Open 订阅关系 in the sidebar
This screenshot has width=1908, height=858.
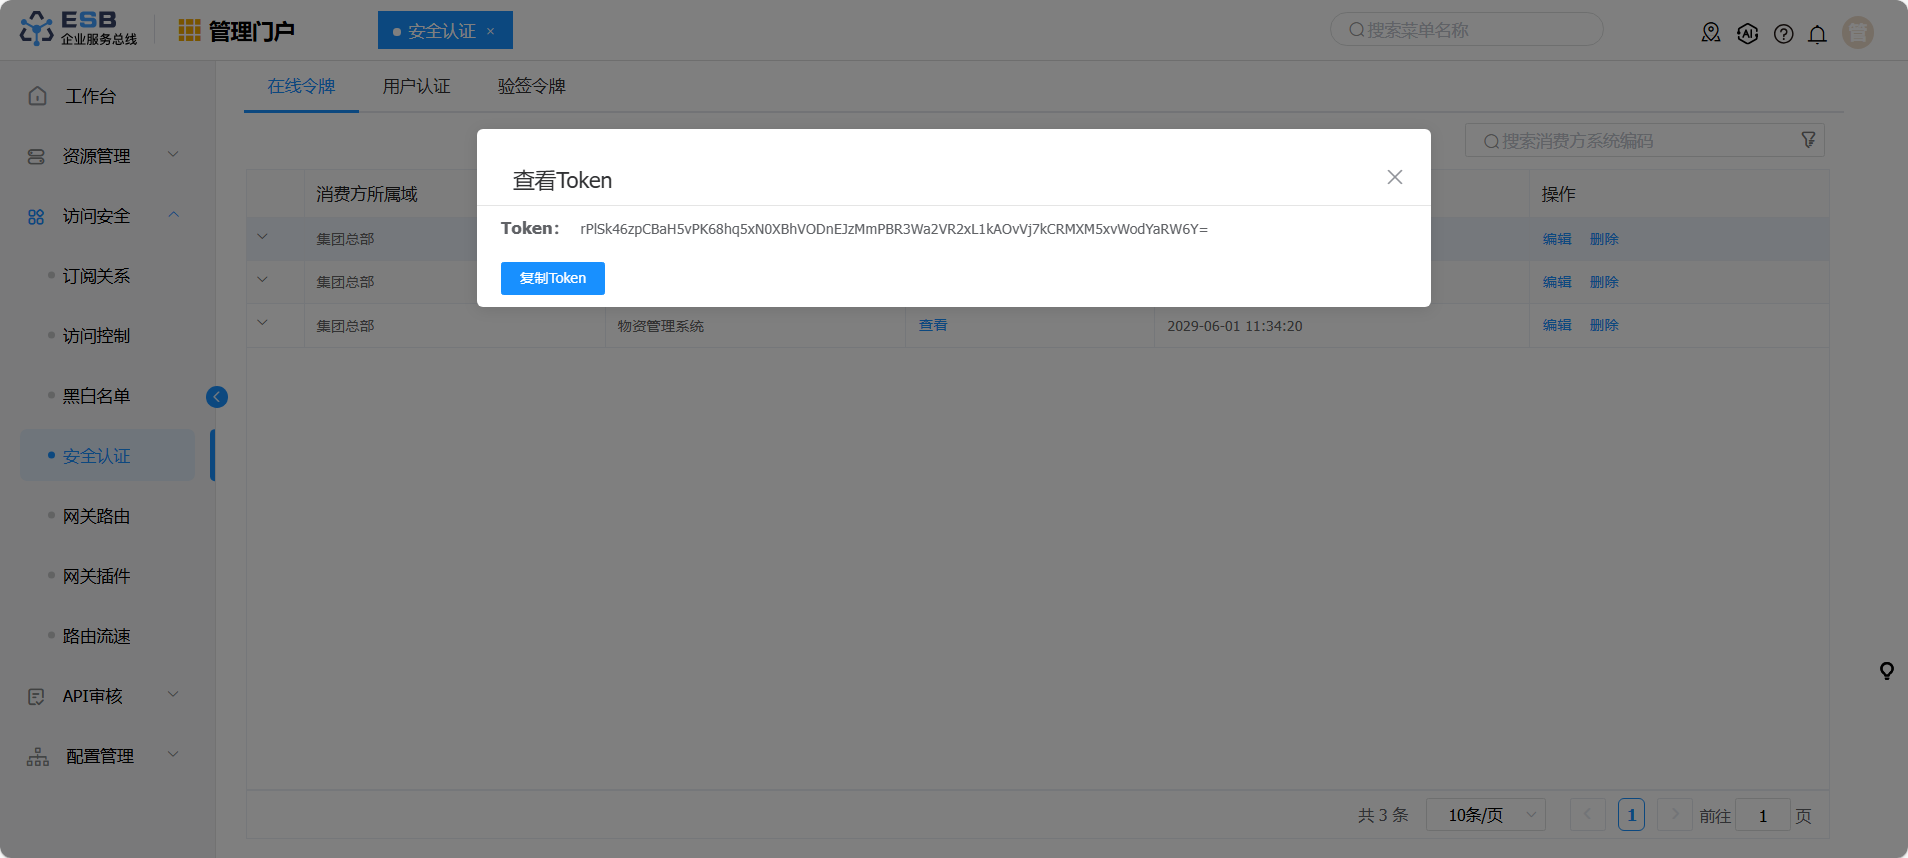pyautogui.click(x=97, y=276)
